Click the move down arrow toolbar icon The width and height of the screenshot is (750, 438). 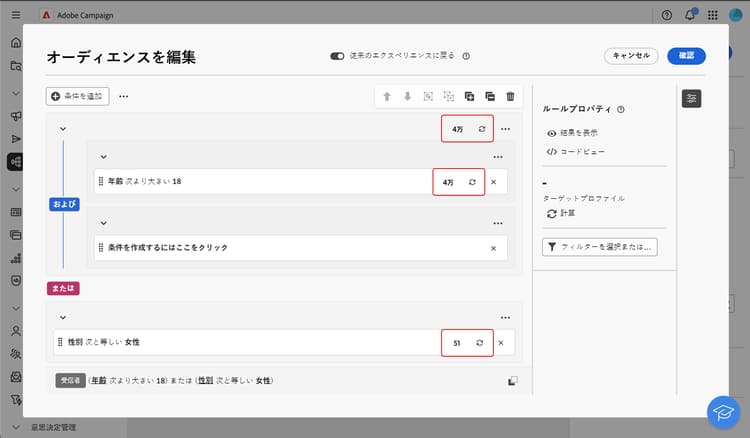[x=408, y=97]
